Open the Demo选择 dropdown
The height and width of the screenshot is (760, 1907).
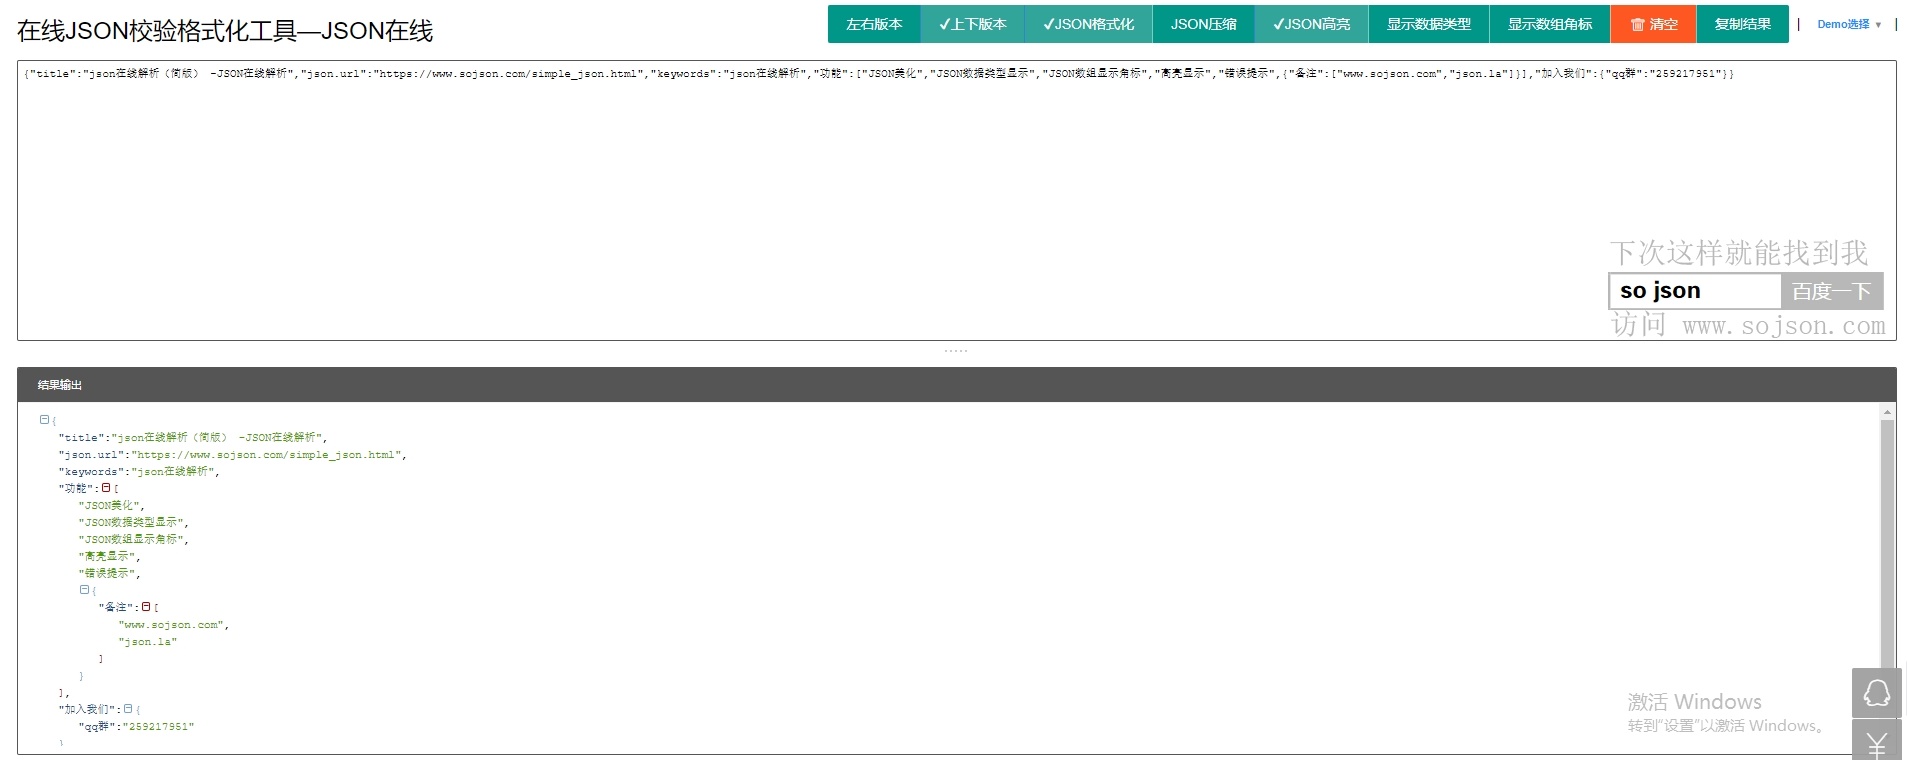tap(1848, 24)
